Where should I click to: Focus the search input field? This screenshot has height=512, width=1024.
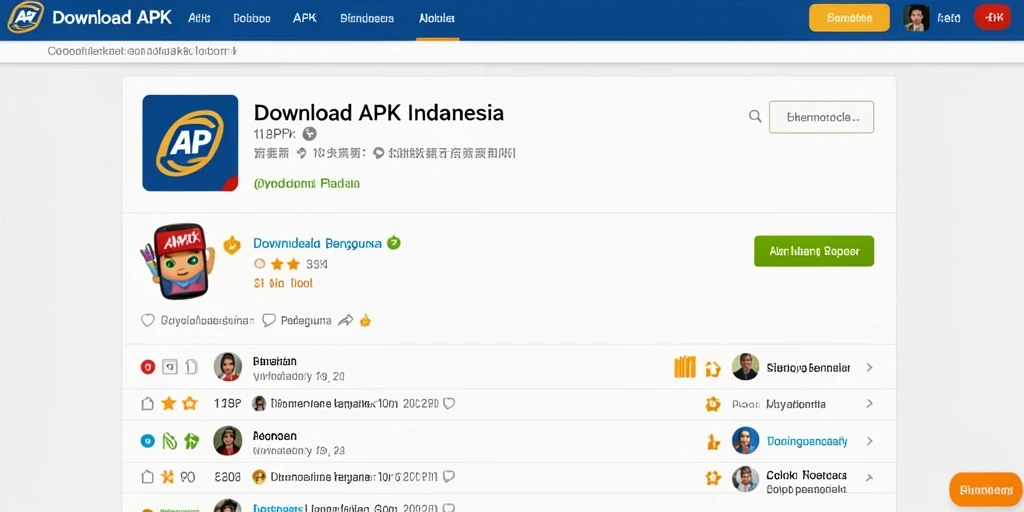(x=822, y=117)
